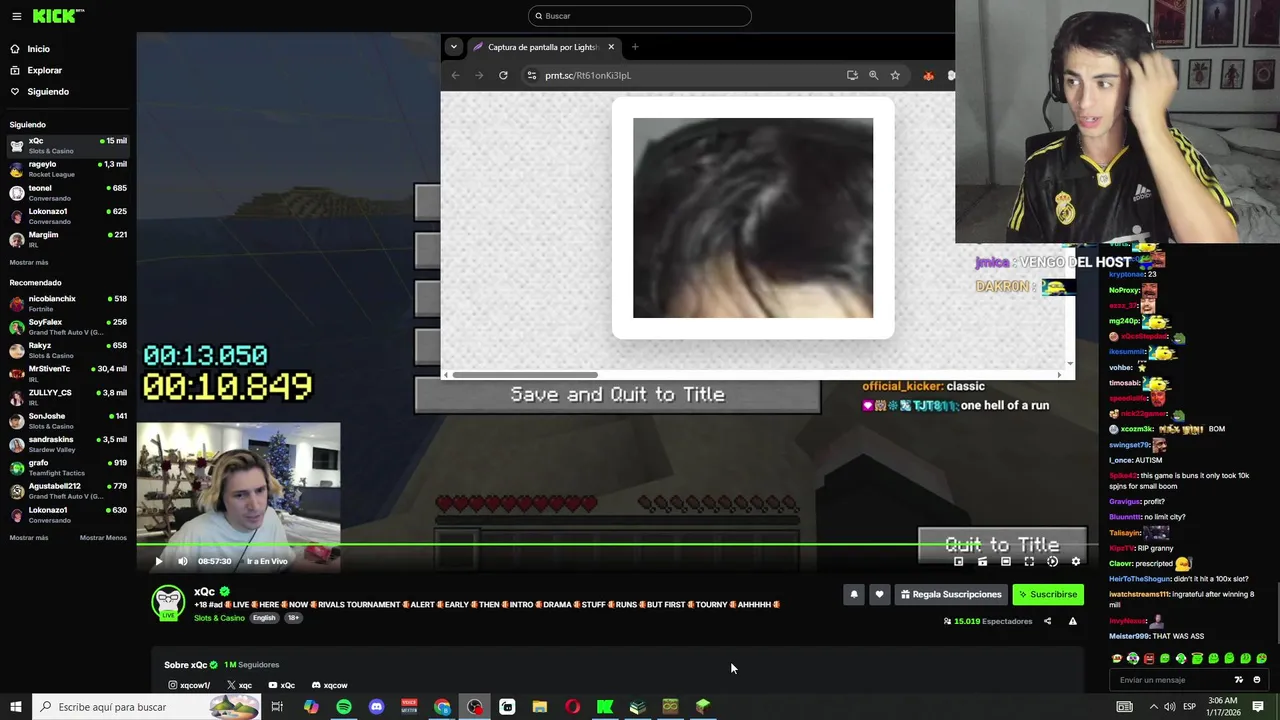
Task: Open the Windows Start menu
Action: (x=16, y=707)
